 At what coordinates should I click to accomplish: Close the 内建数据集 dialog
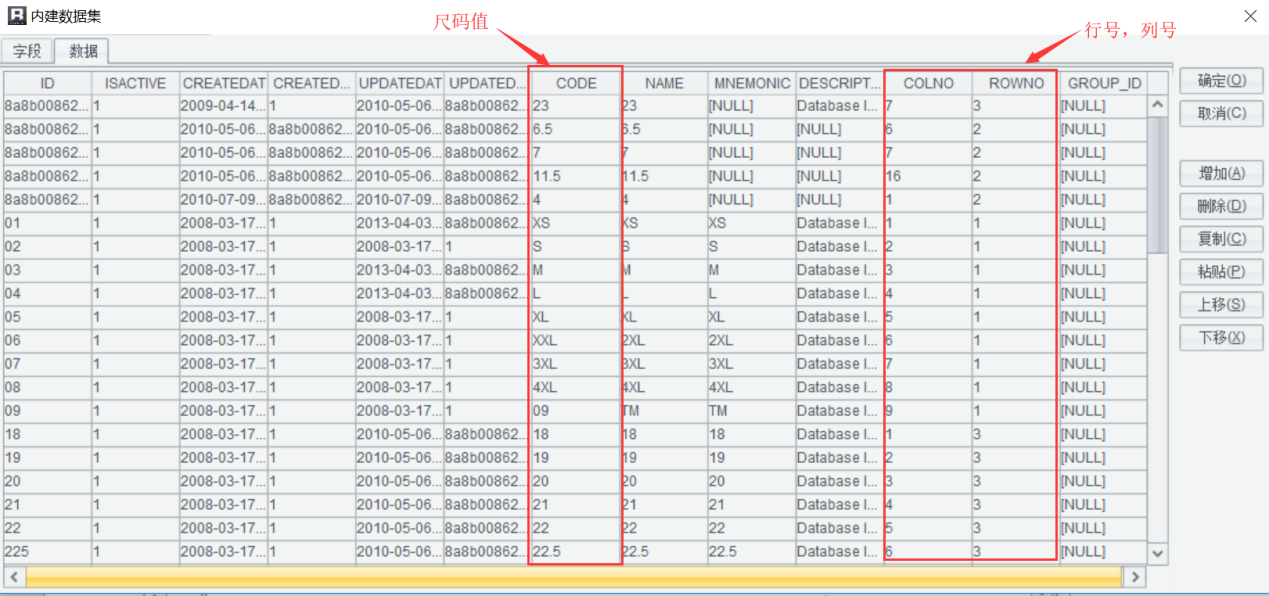(x=1250, y=16)
